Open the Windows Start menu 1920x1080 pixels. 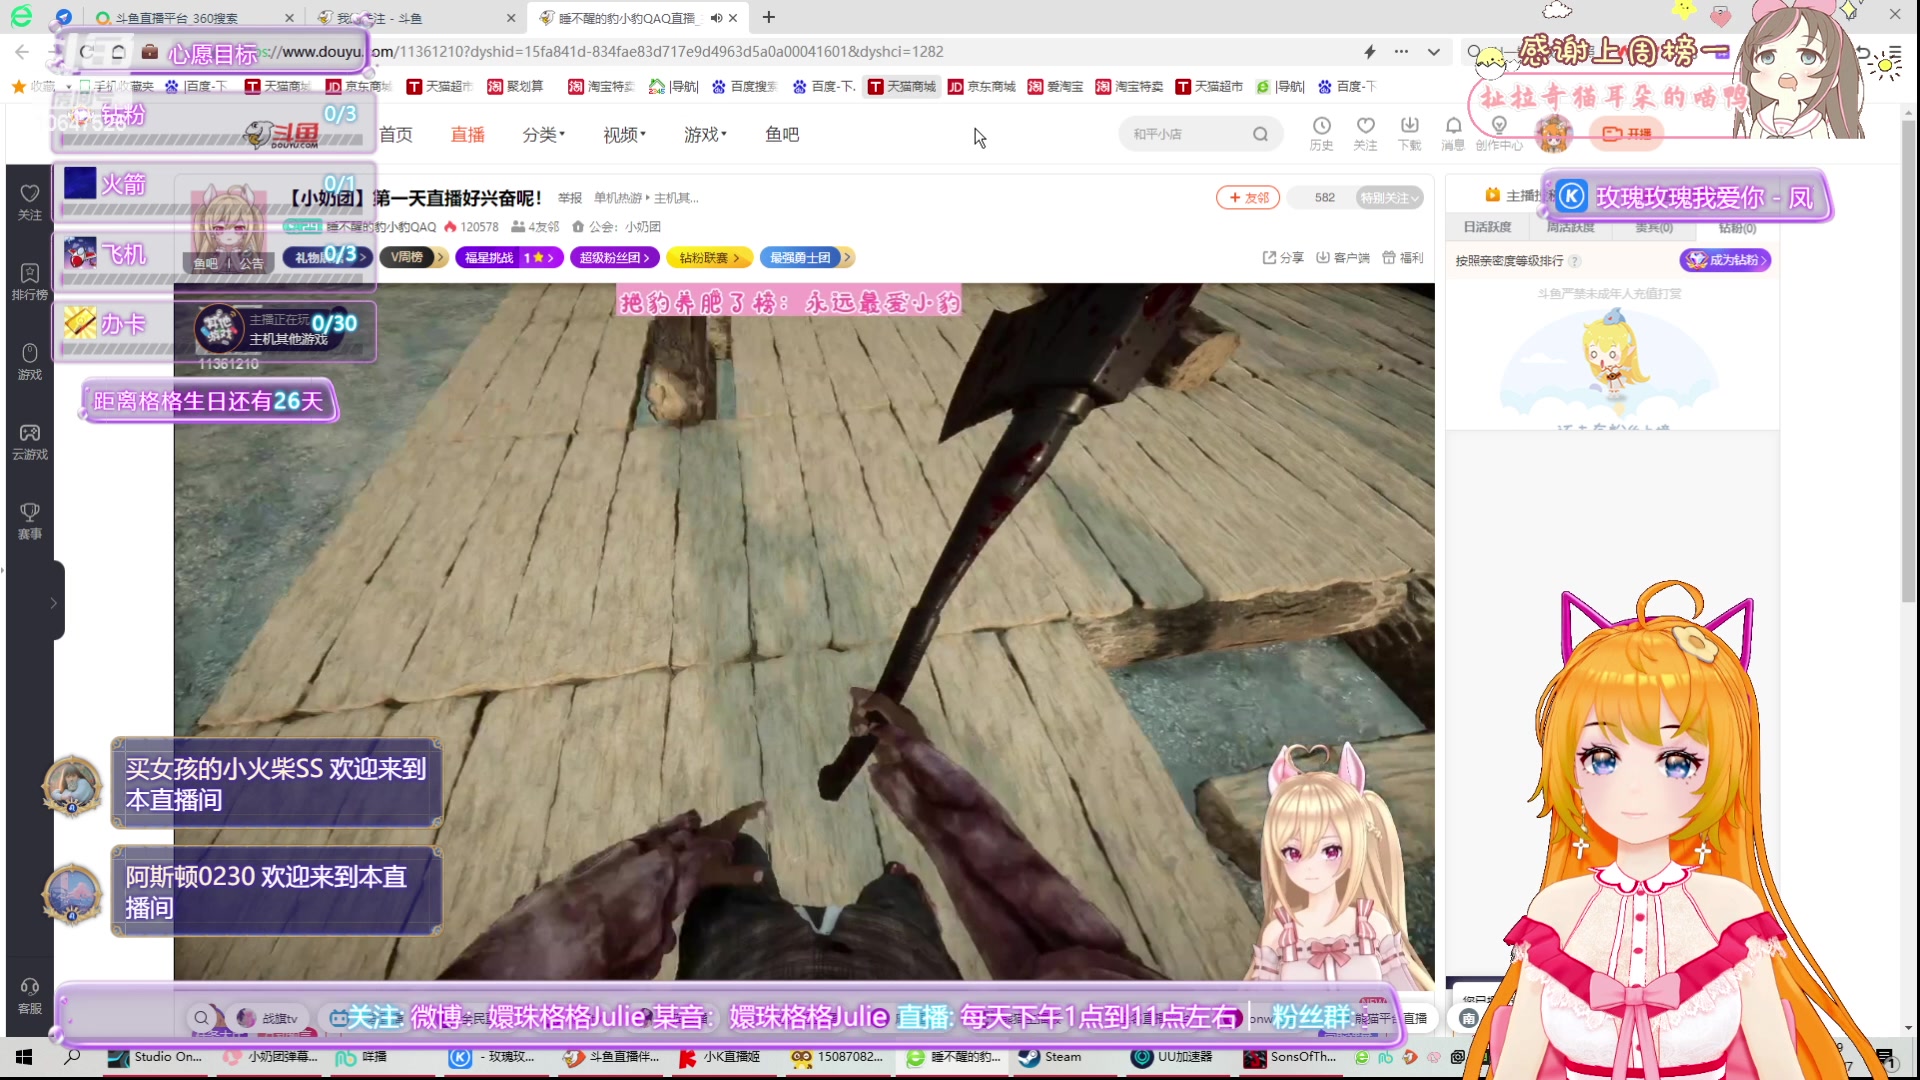pos(24,1057)
